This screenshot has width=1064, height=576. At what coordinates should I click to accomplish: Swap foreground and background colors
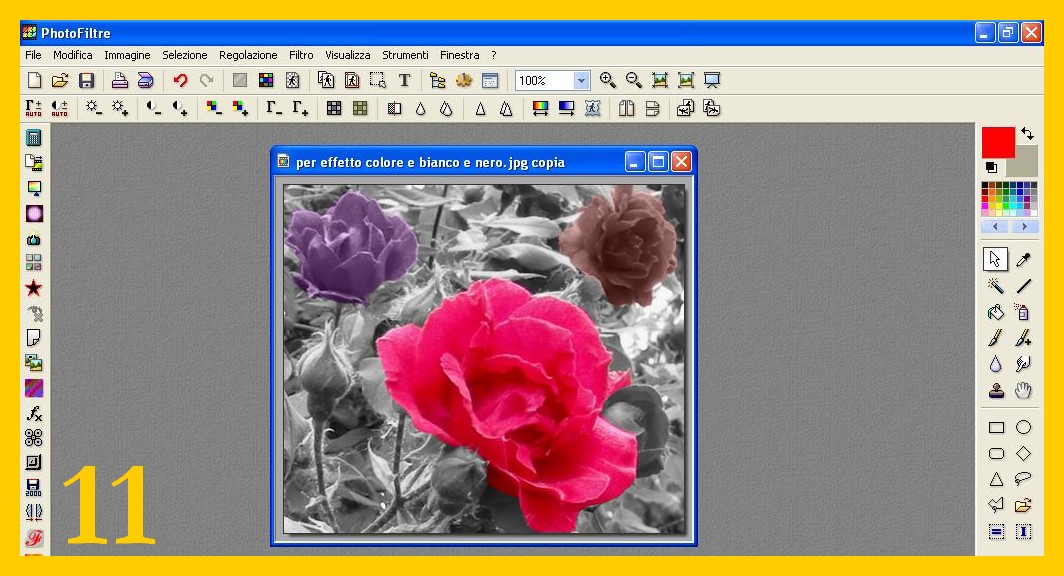coord(1027,133)
